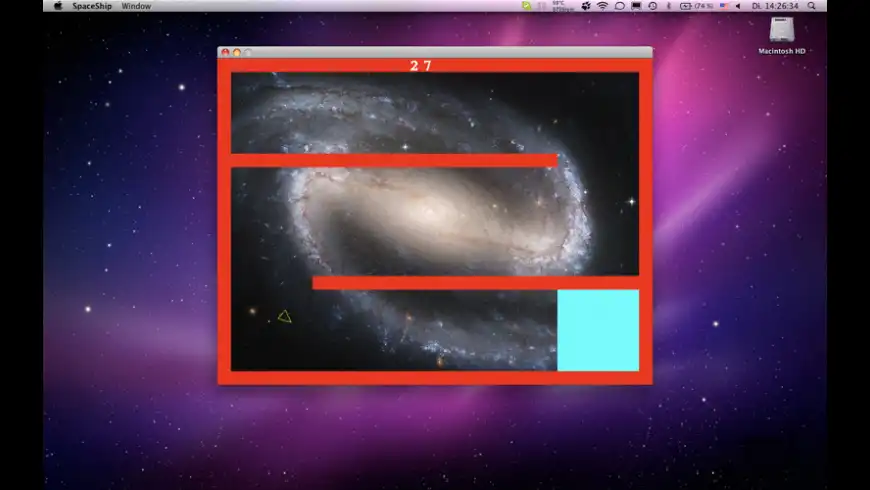Screen dimensions: 870x490
Task: Open the Apple menu
Action: 58,6
